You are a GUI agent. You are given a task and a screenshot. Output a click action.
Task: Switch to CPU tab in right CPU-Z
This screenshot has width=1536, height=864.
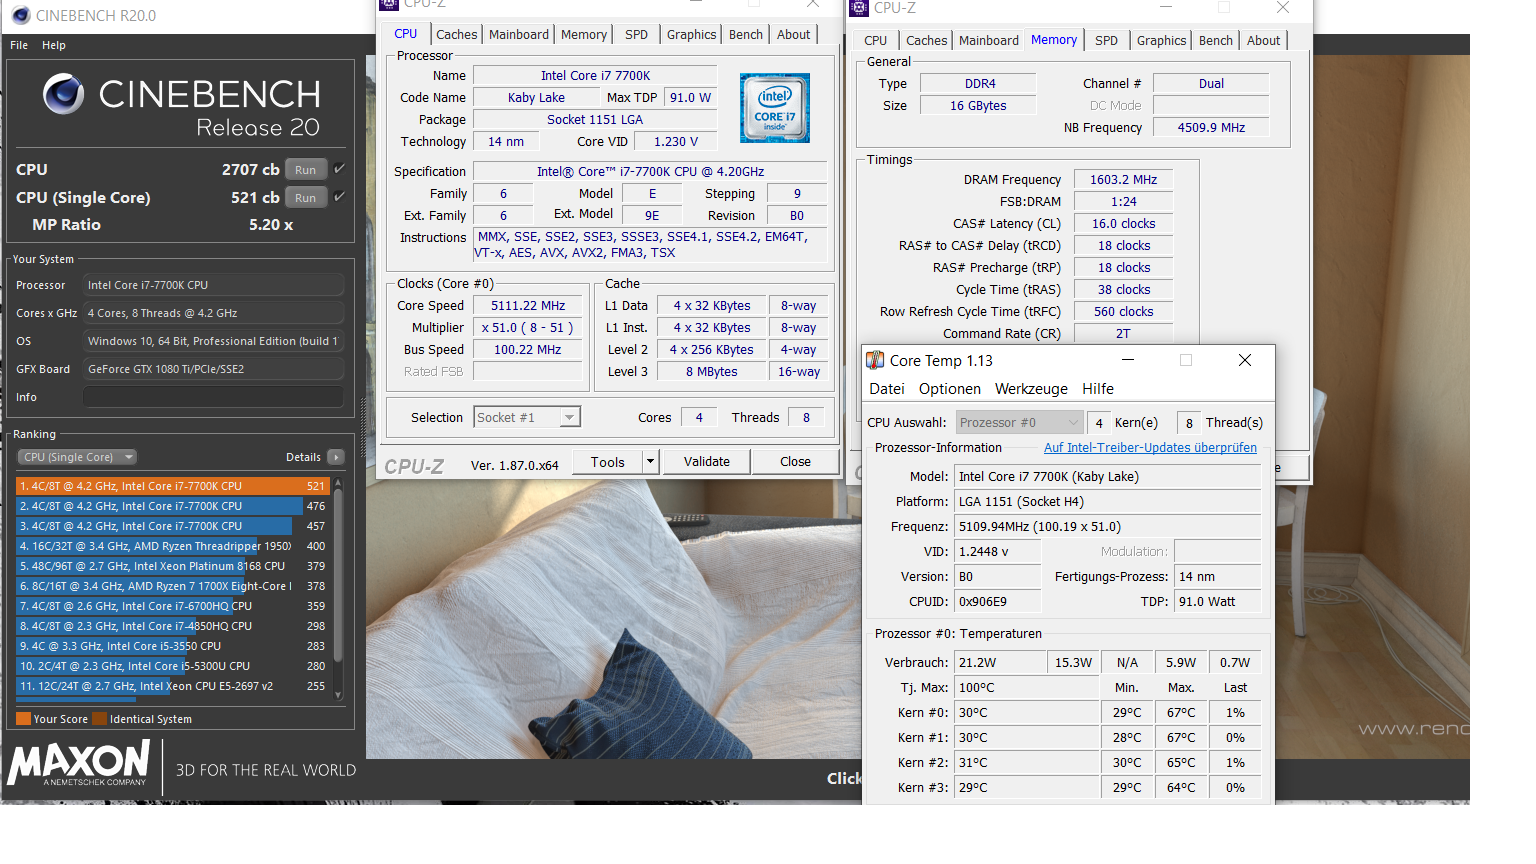click(875, 41)
